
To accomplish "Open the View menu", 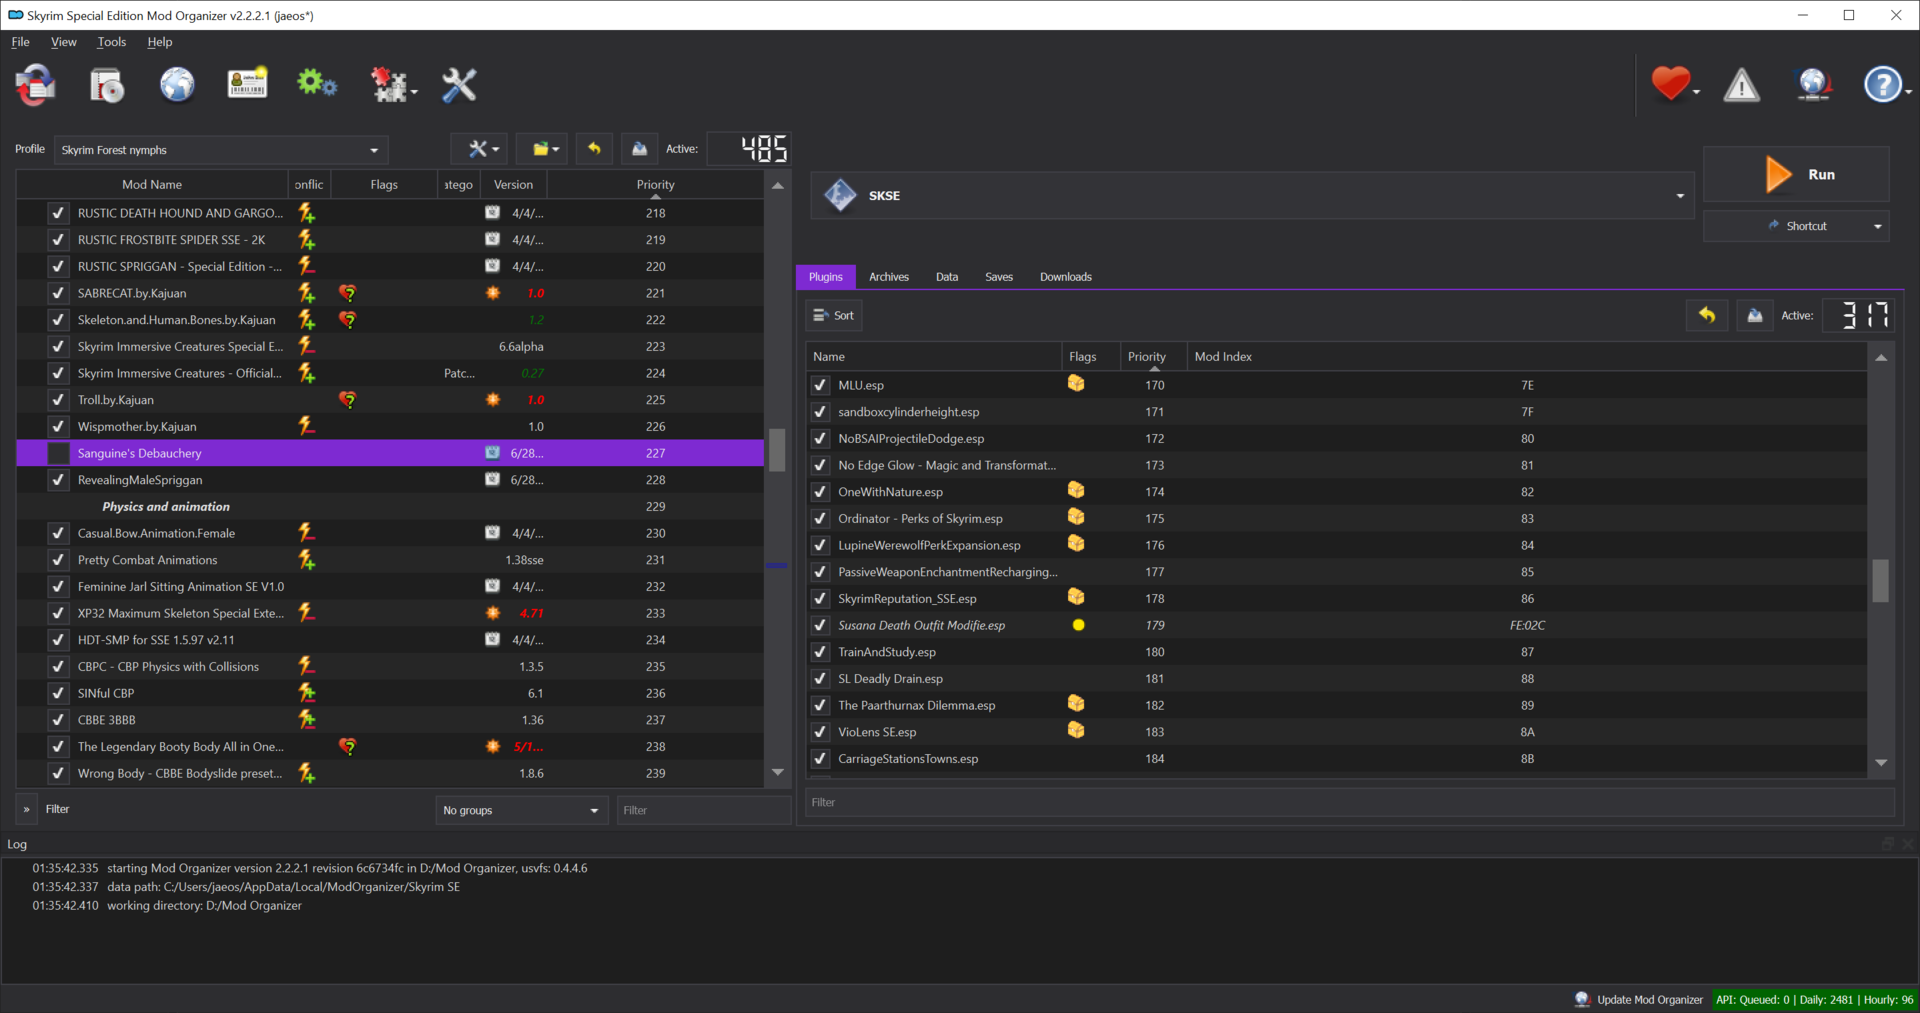I will [x=64, y=42].
